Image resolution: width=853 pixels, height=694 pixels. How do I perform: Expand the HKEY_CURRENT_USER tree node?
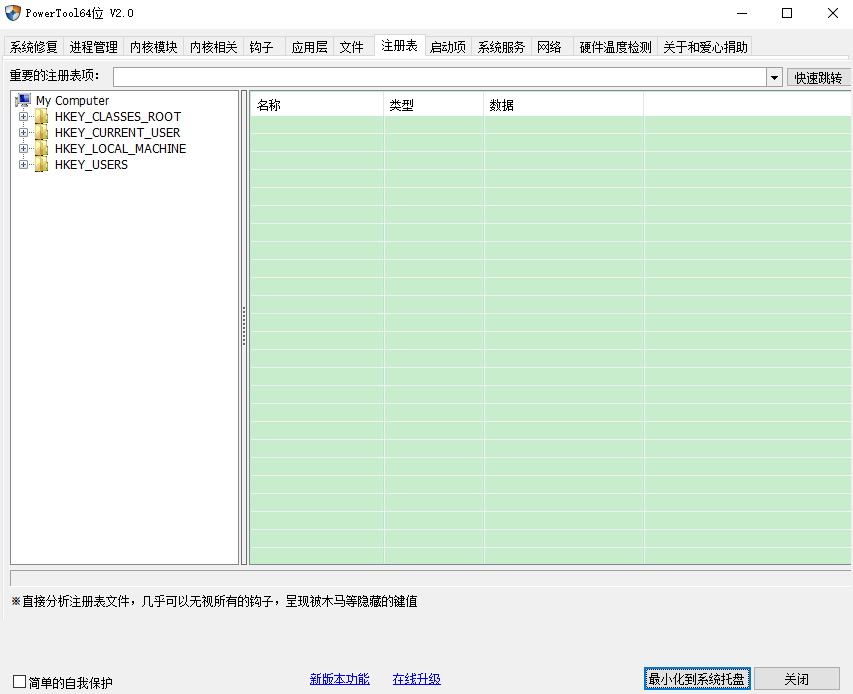point(24,132)
